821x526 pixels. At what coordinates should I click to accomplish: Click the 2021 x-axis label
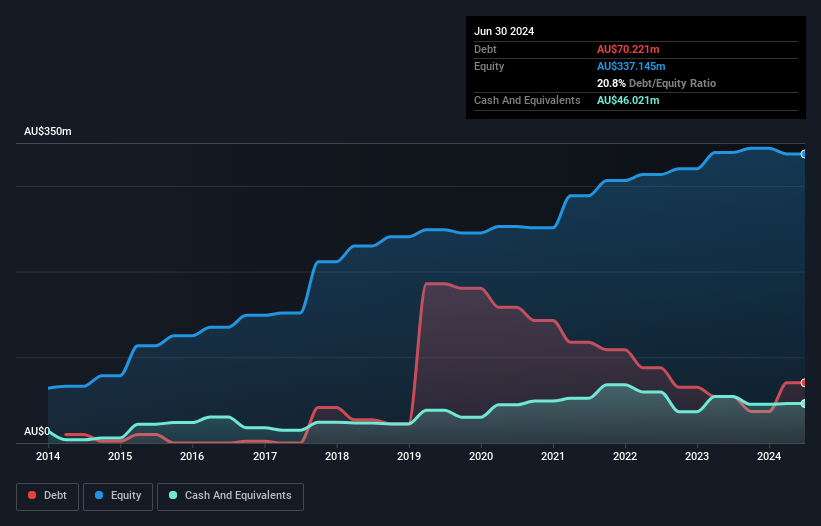click(553, 456)
